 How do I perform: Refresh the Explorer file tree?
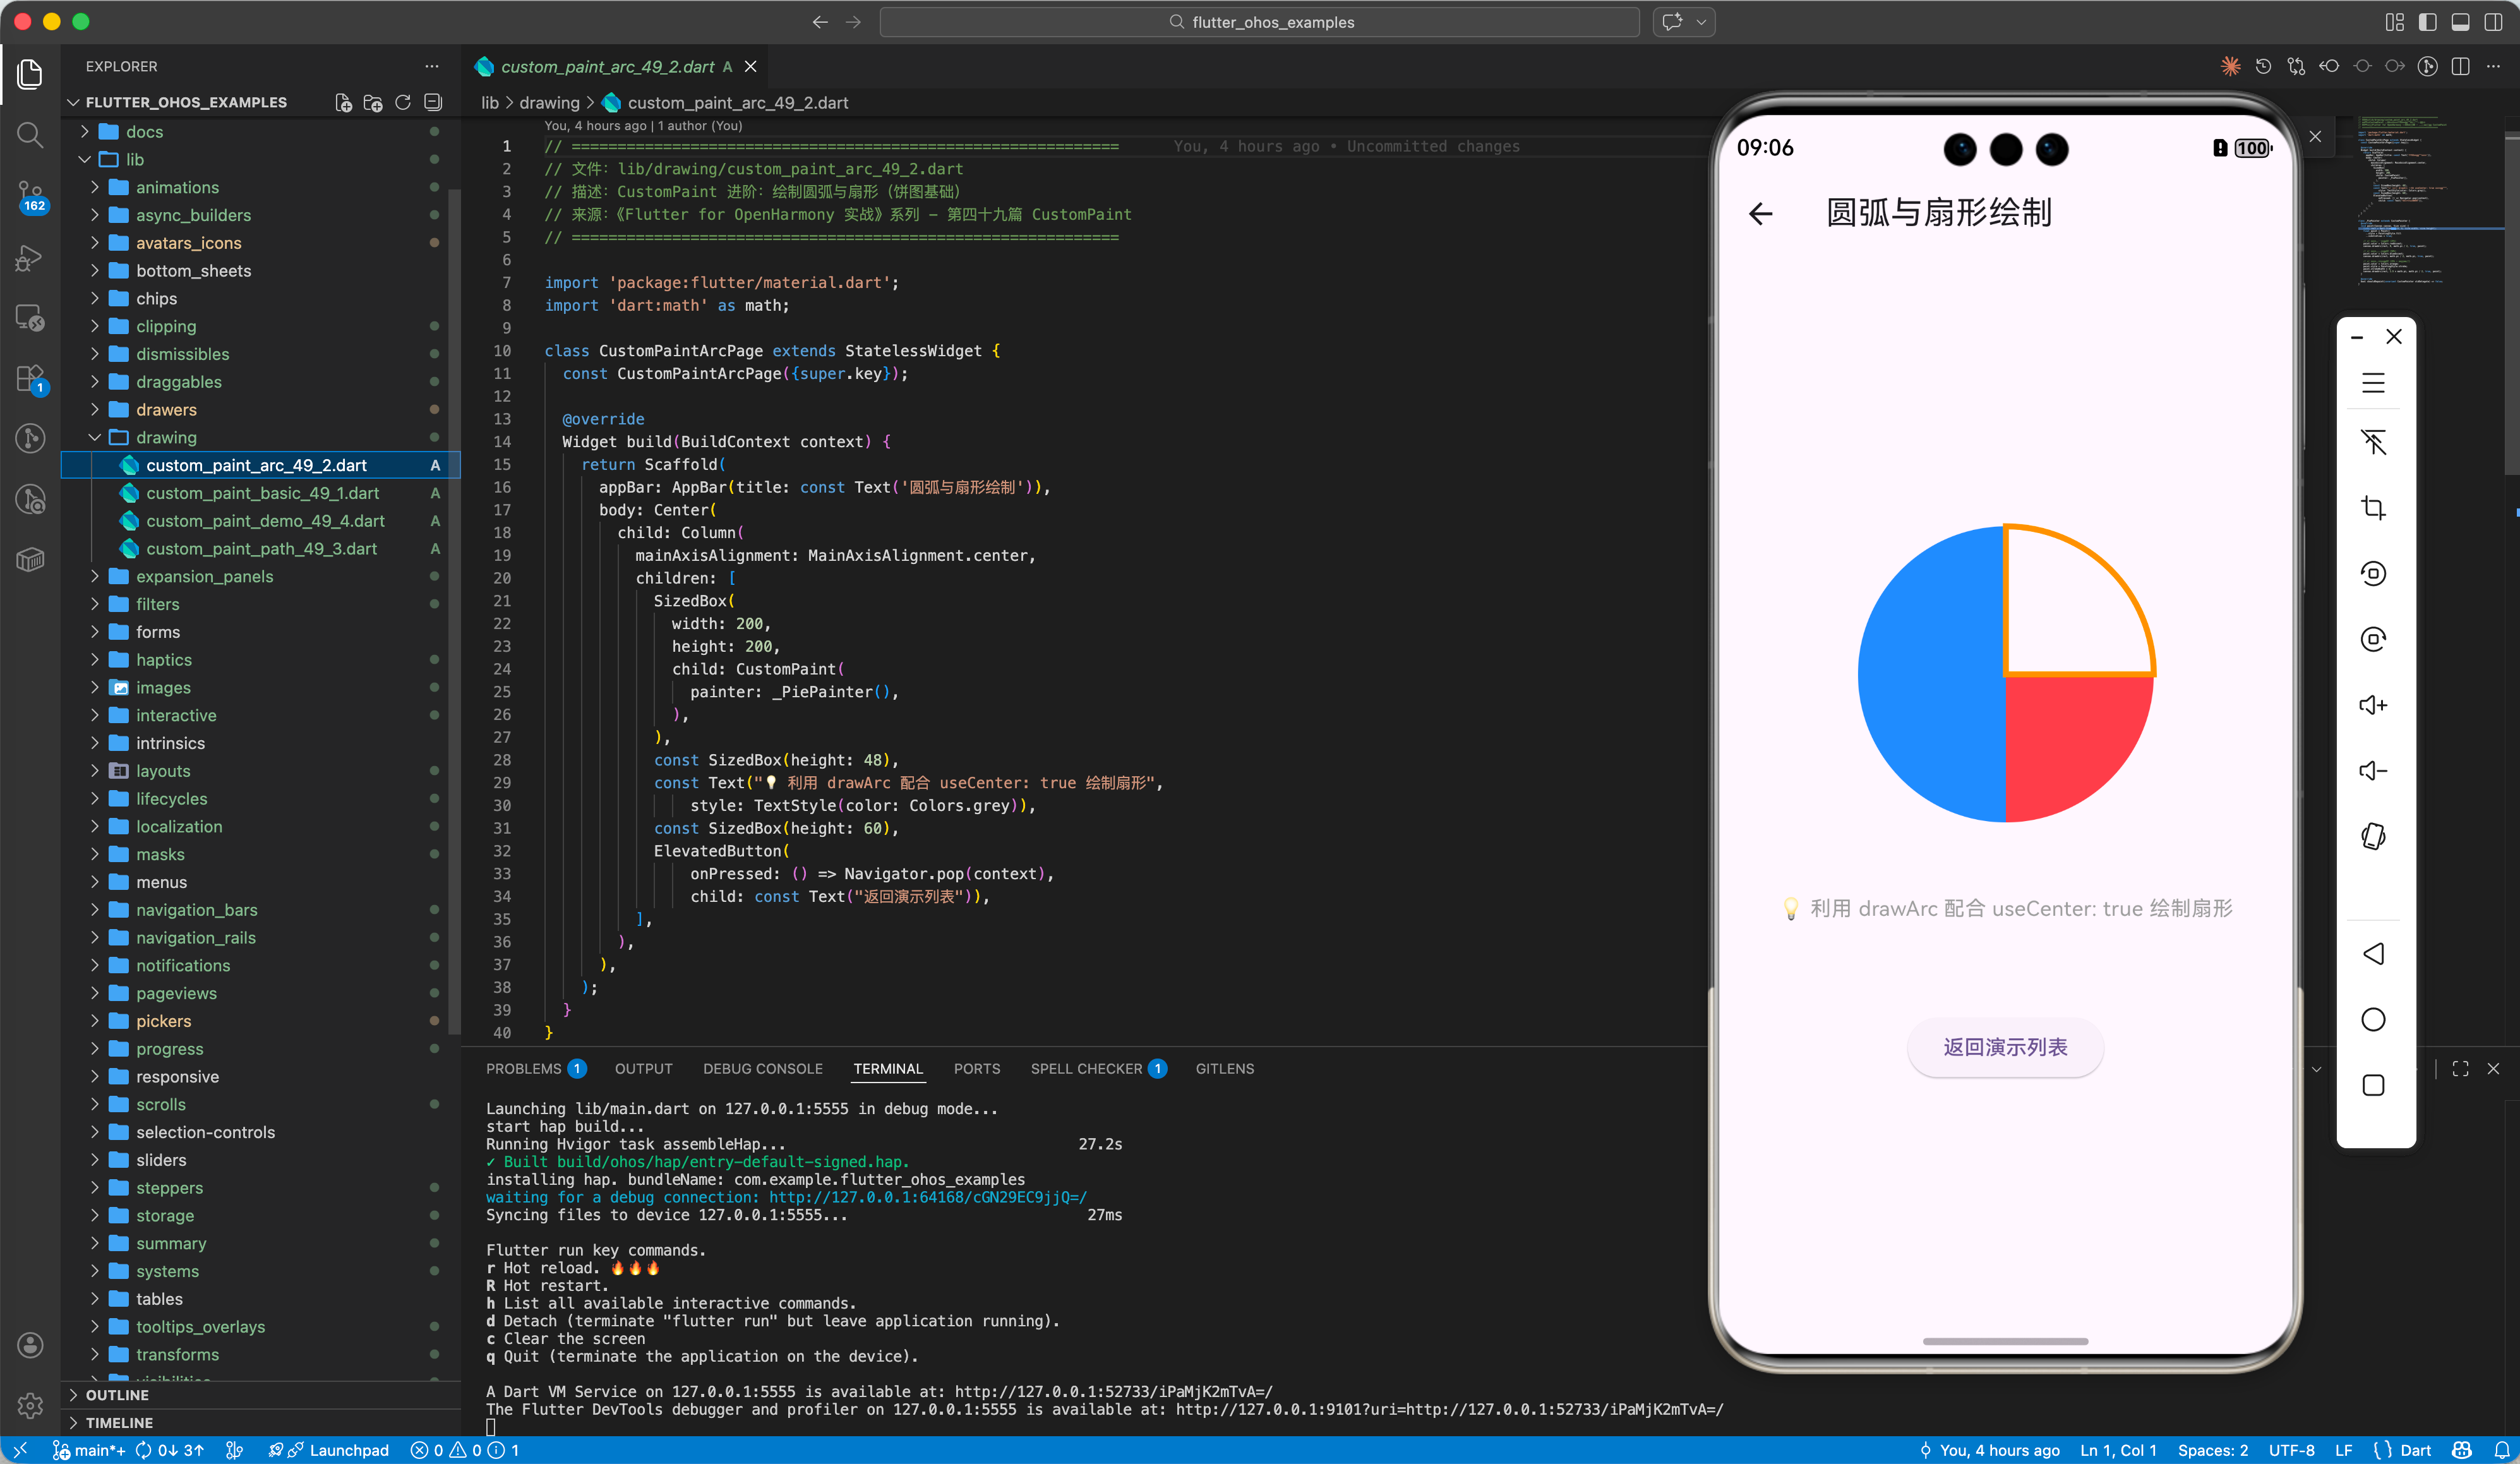[x=403, y=102]
